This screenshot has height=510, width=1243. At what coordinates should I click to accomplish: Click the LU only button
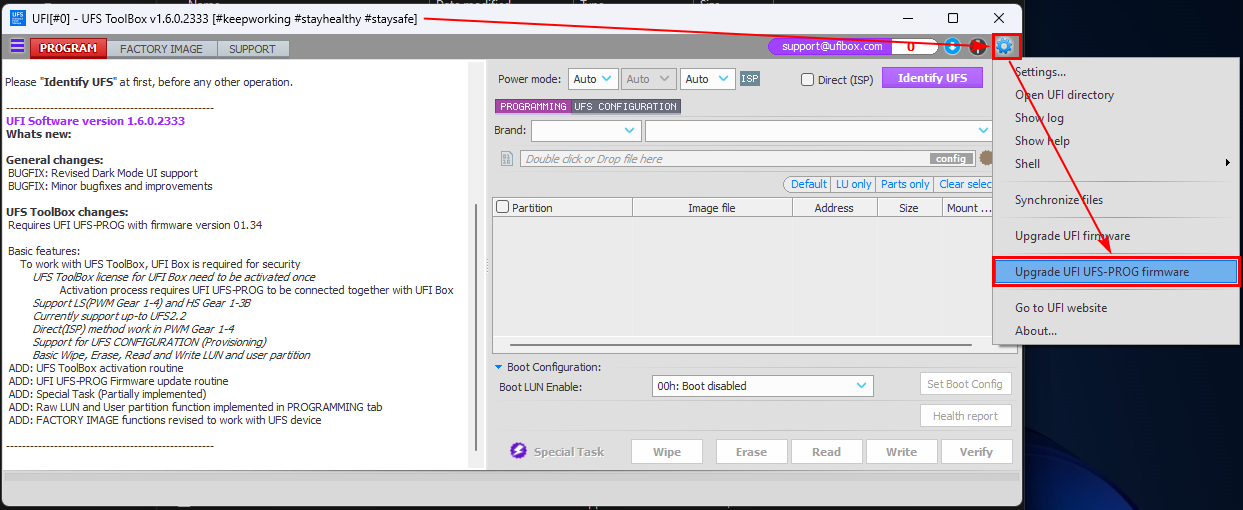coord(853,184)
